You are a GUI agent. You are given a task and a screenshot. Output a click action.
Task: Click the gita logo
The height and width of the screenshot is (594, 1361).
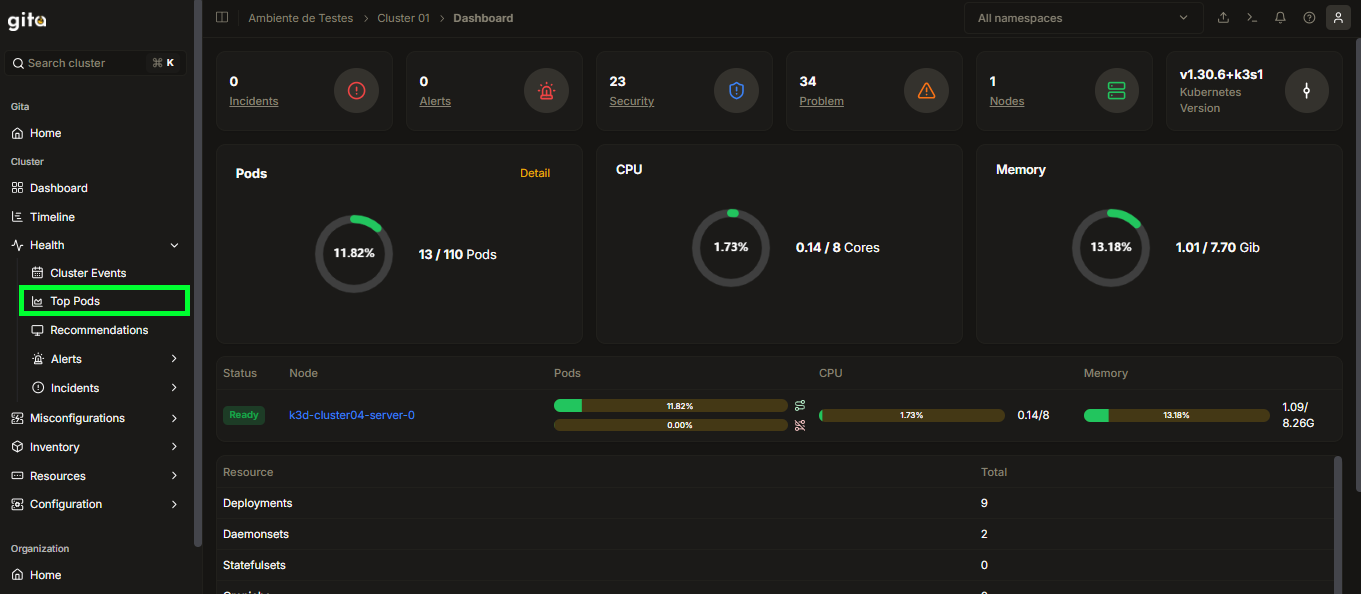(x=27, y=21)
